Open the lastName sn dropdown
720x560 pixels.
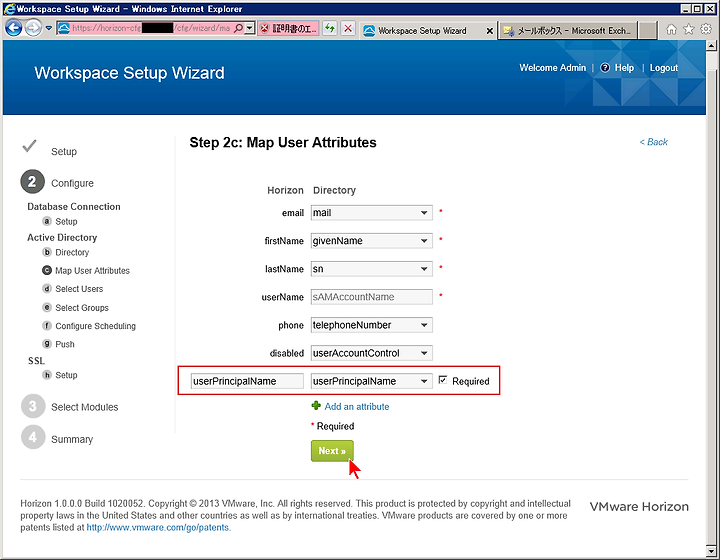[x=371, y=269]
